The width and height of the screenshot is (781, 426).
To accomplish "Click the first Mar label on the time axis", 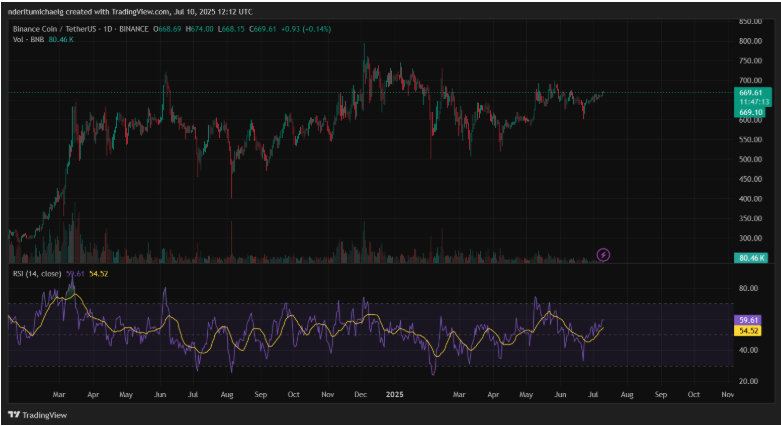I will pyautogui.click(x=59, y=395).
